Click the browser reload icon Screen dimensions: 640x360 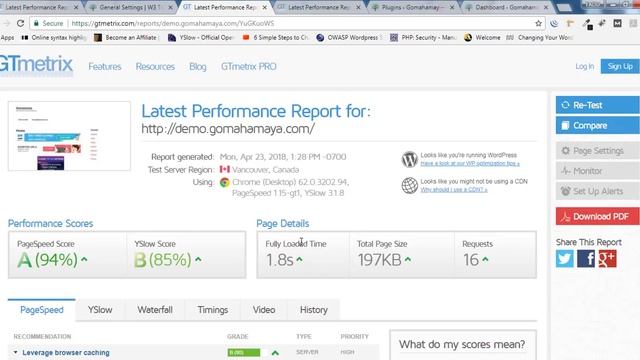(20, 23)
